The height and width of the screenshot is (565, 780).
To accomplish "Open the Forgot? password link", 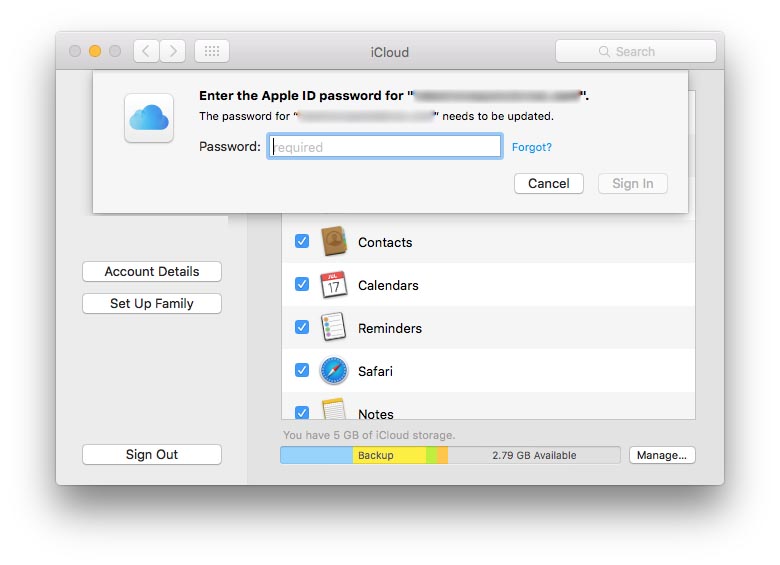I will 532,147.
